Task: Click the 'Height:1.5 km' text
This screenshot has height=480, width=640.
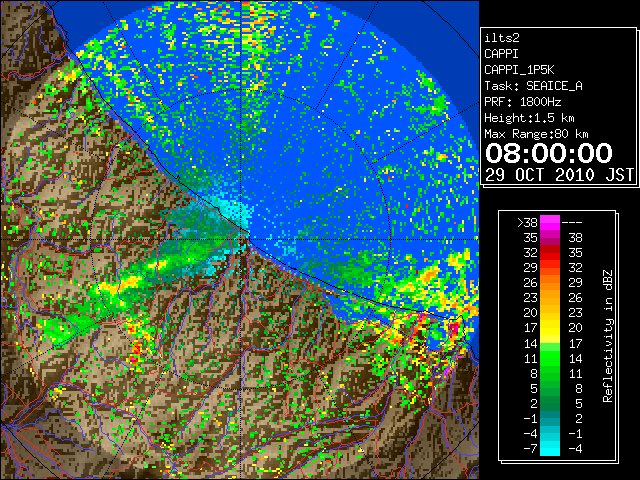Action: pos(529,118)
